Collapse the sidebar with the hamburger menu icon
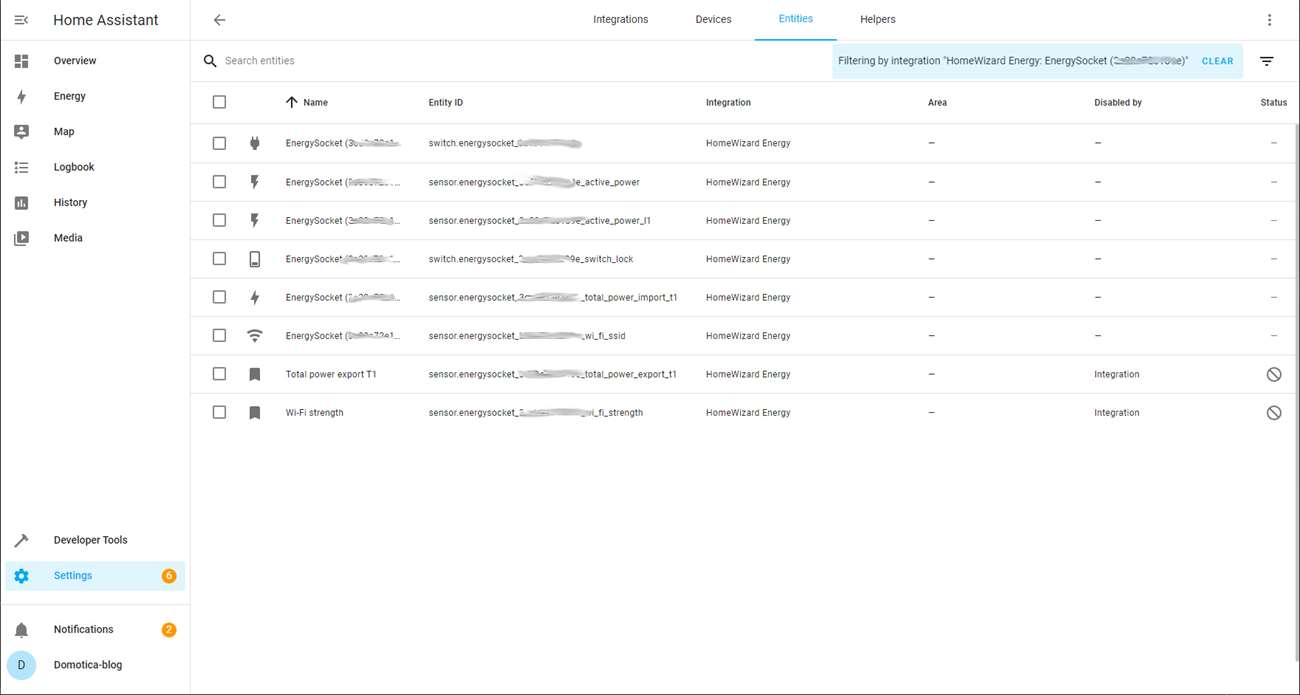This screenshot has height=695, width=1300. [21, 20]
